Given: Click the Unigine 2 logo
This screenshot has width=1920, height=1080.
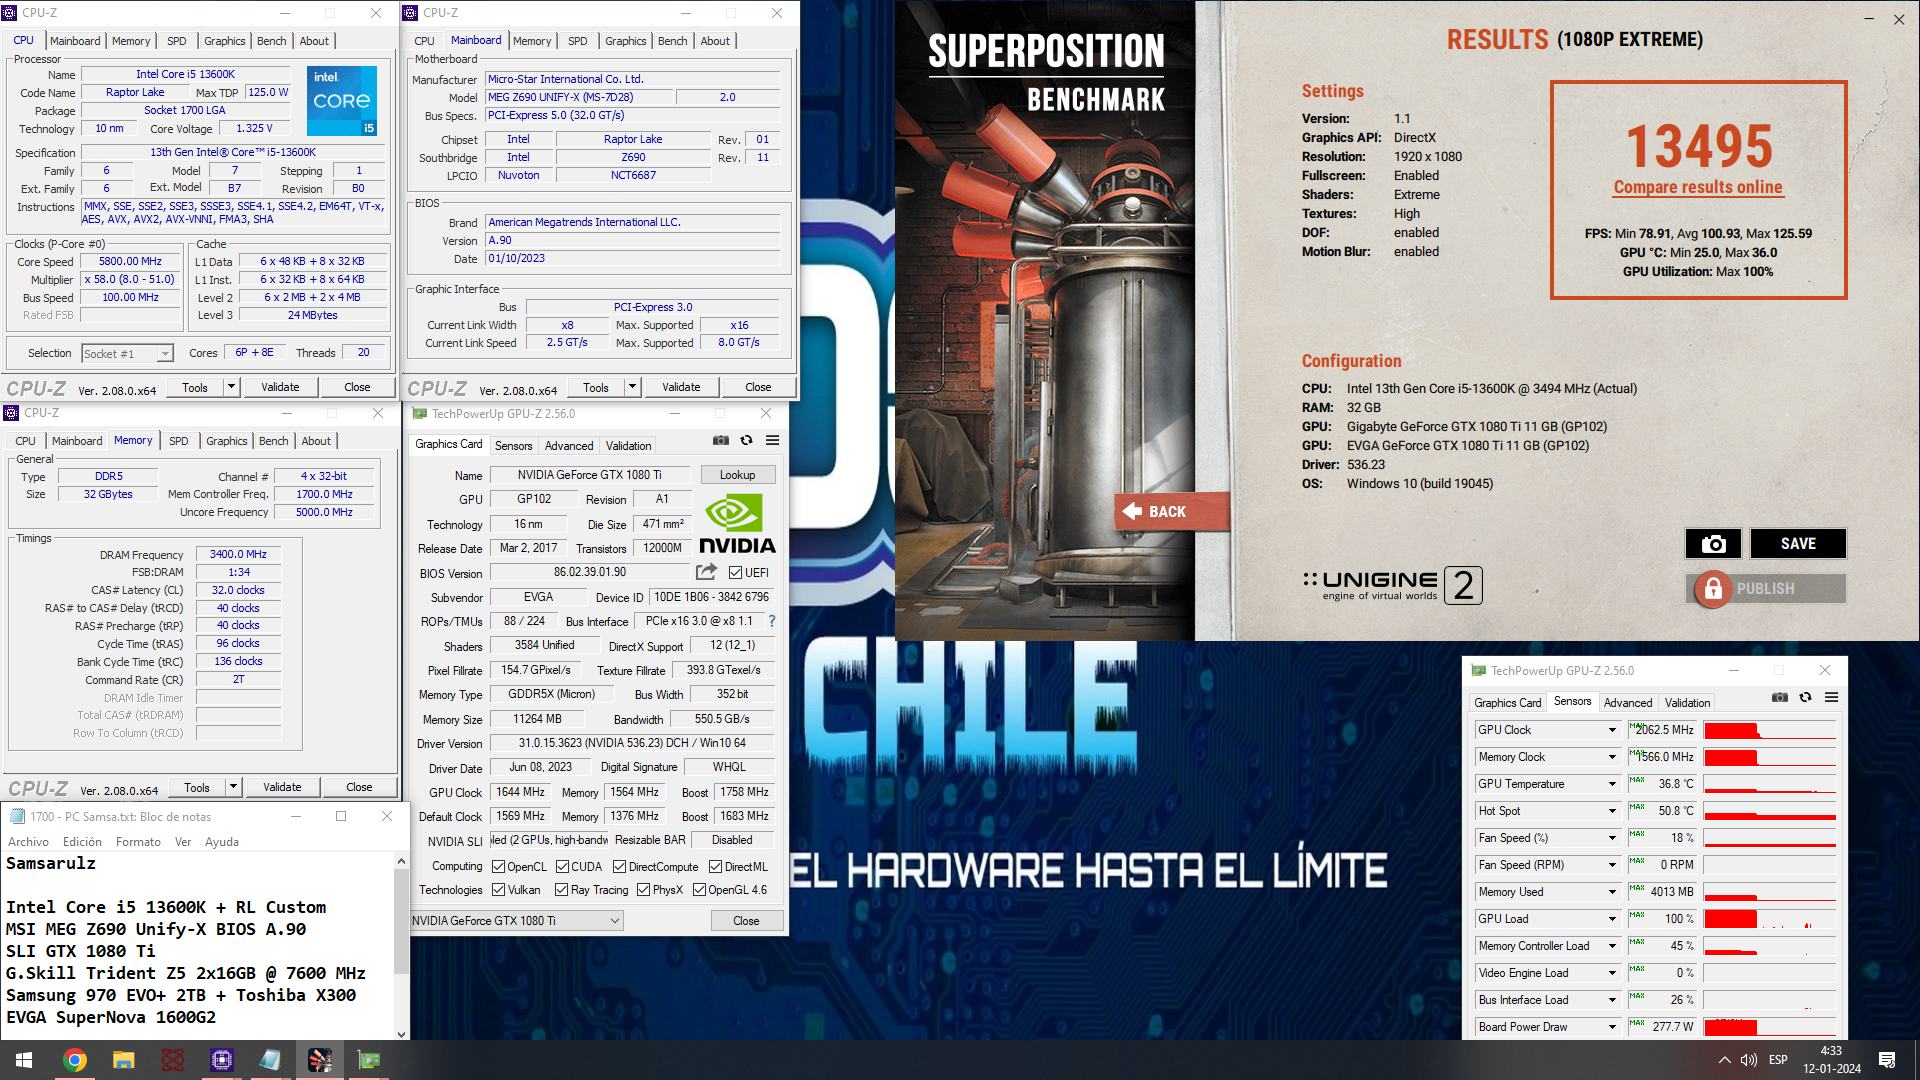Looking at the screenshot, I should [x=1392, y=585].
